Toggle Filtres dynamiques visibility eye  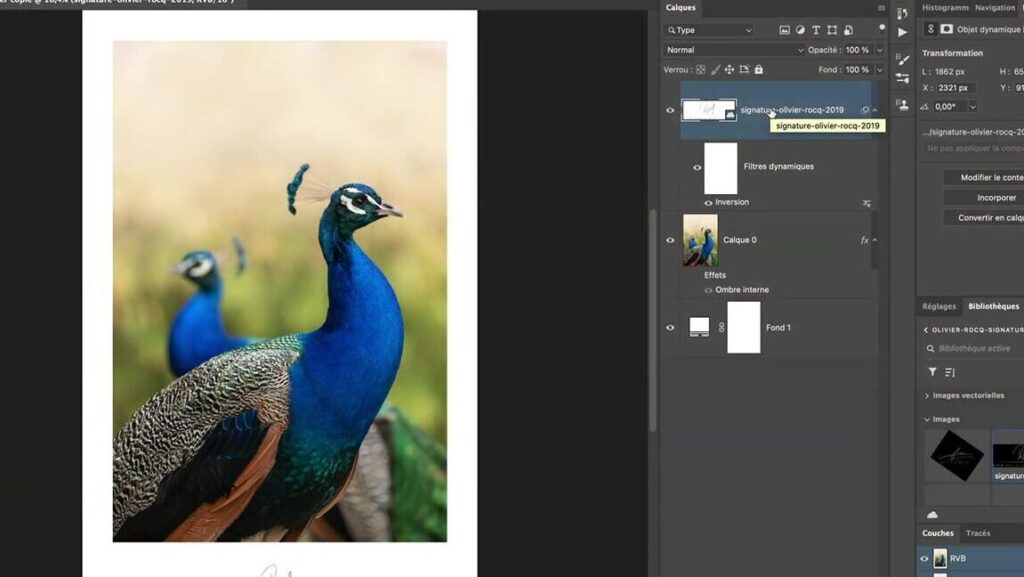click(x=697, y=168)
